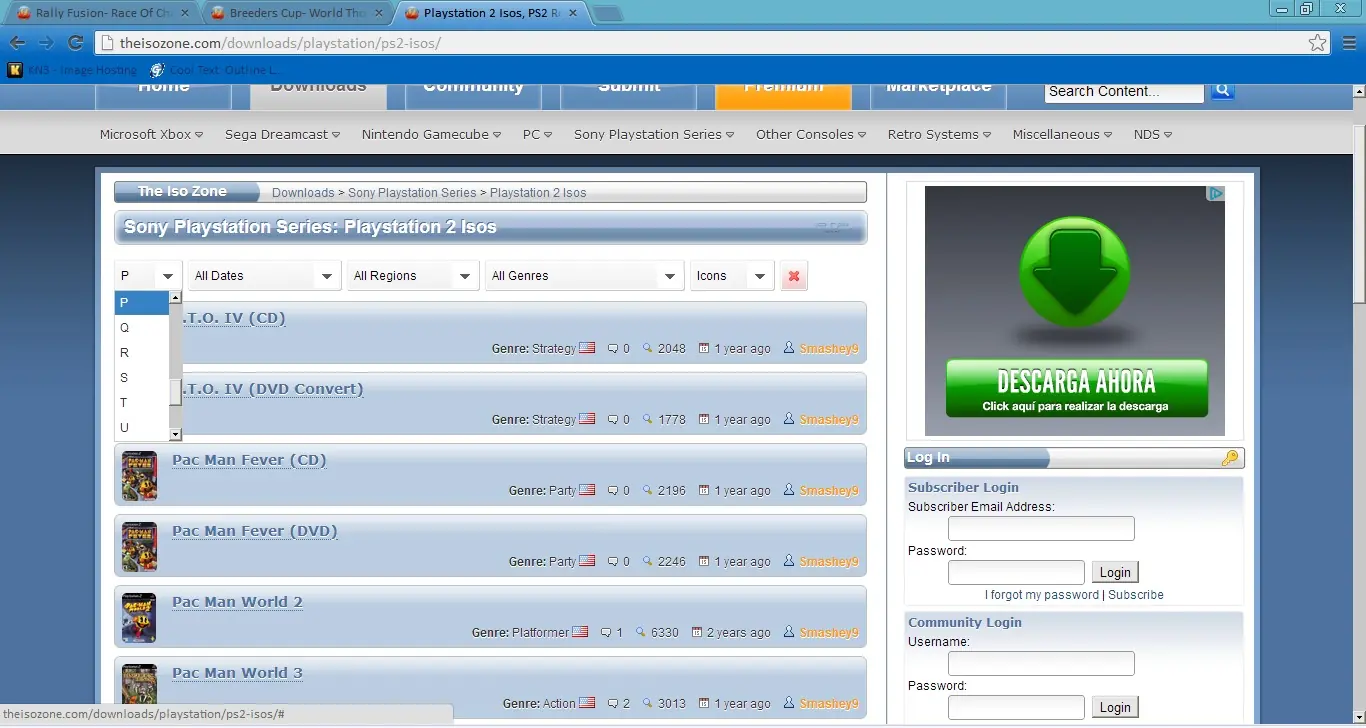The image size is (1366, 728).
Task: Click the Community Login button
Action: click(x=1115, y=708)
